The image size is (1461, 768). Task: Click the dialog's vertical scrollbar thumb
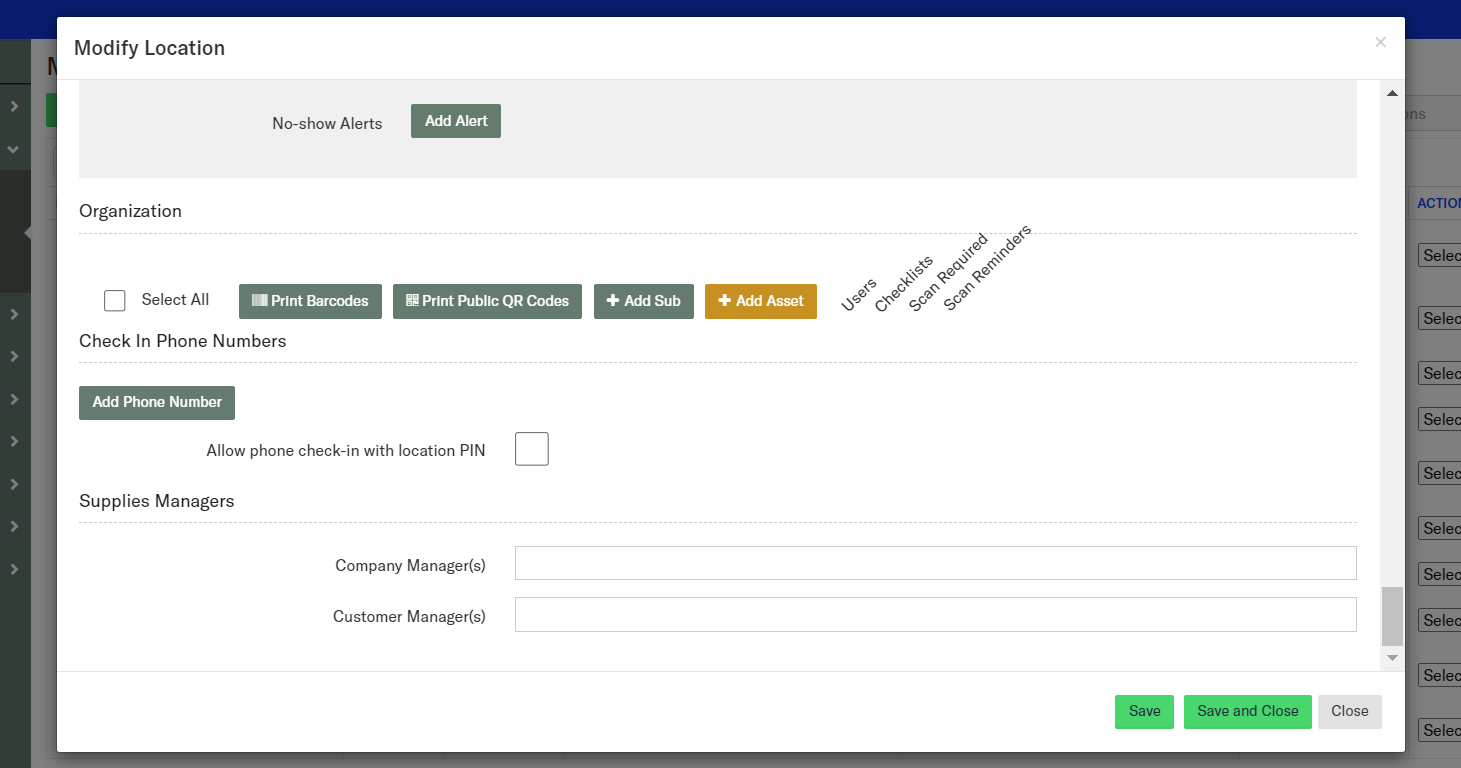1391,616
